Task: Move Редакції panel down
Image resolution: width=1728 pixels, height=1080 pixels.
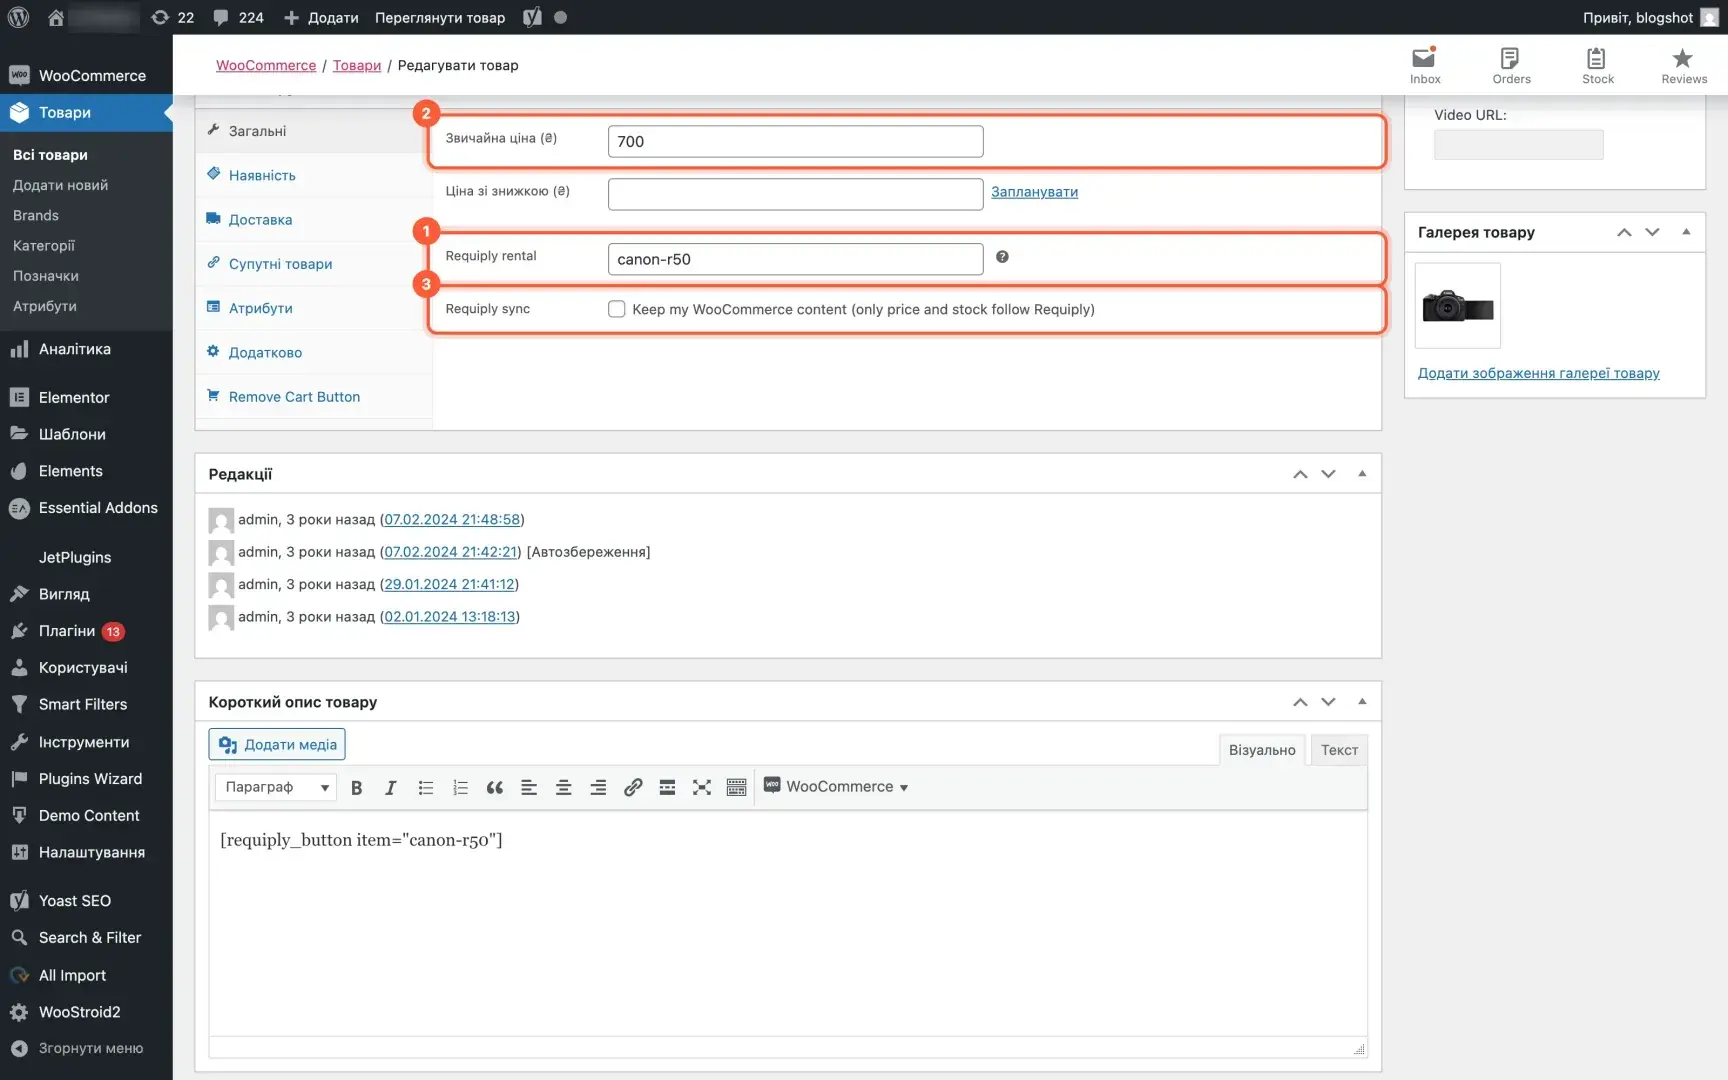Action: pos(1328,474)
